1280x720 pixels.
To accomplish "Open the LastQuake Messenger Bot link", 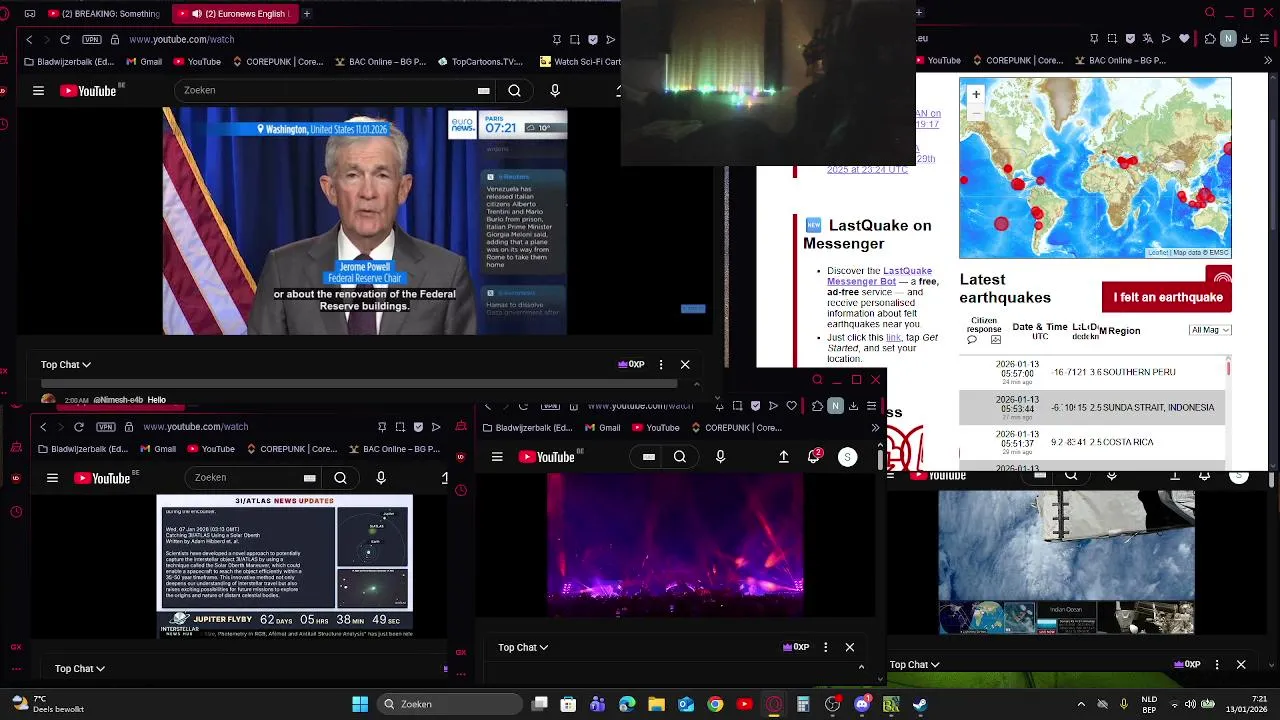I will coord(880,276).
